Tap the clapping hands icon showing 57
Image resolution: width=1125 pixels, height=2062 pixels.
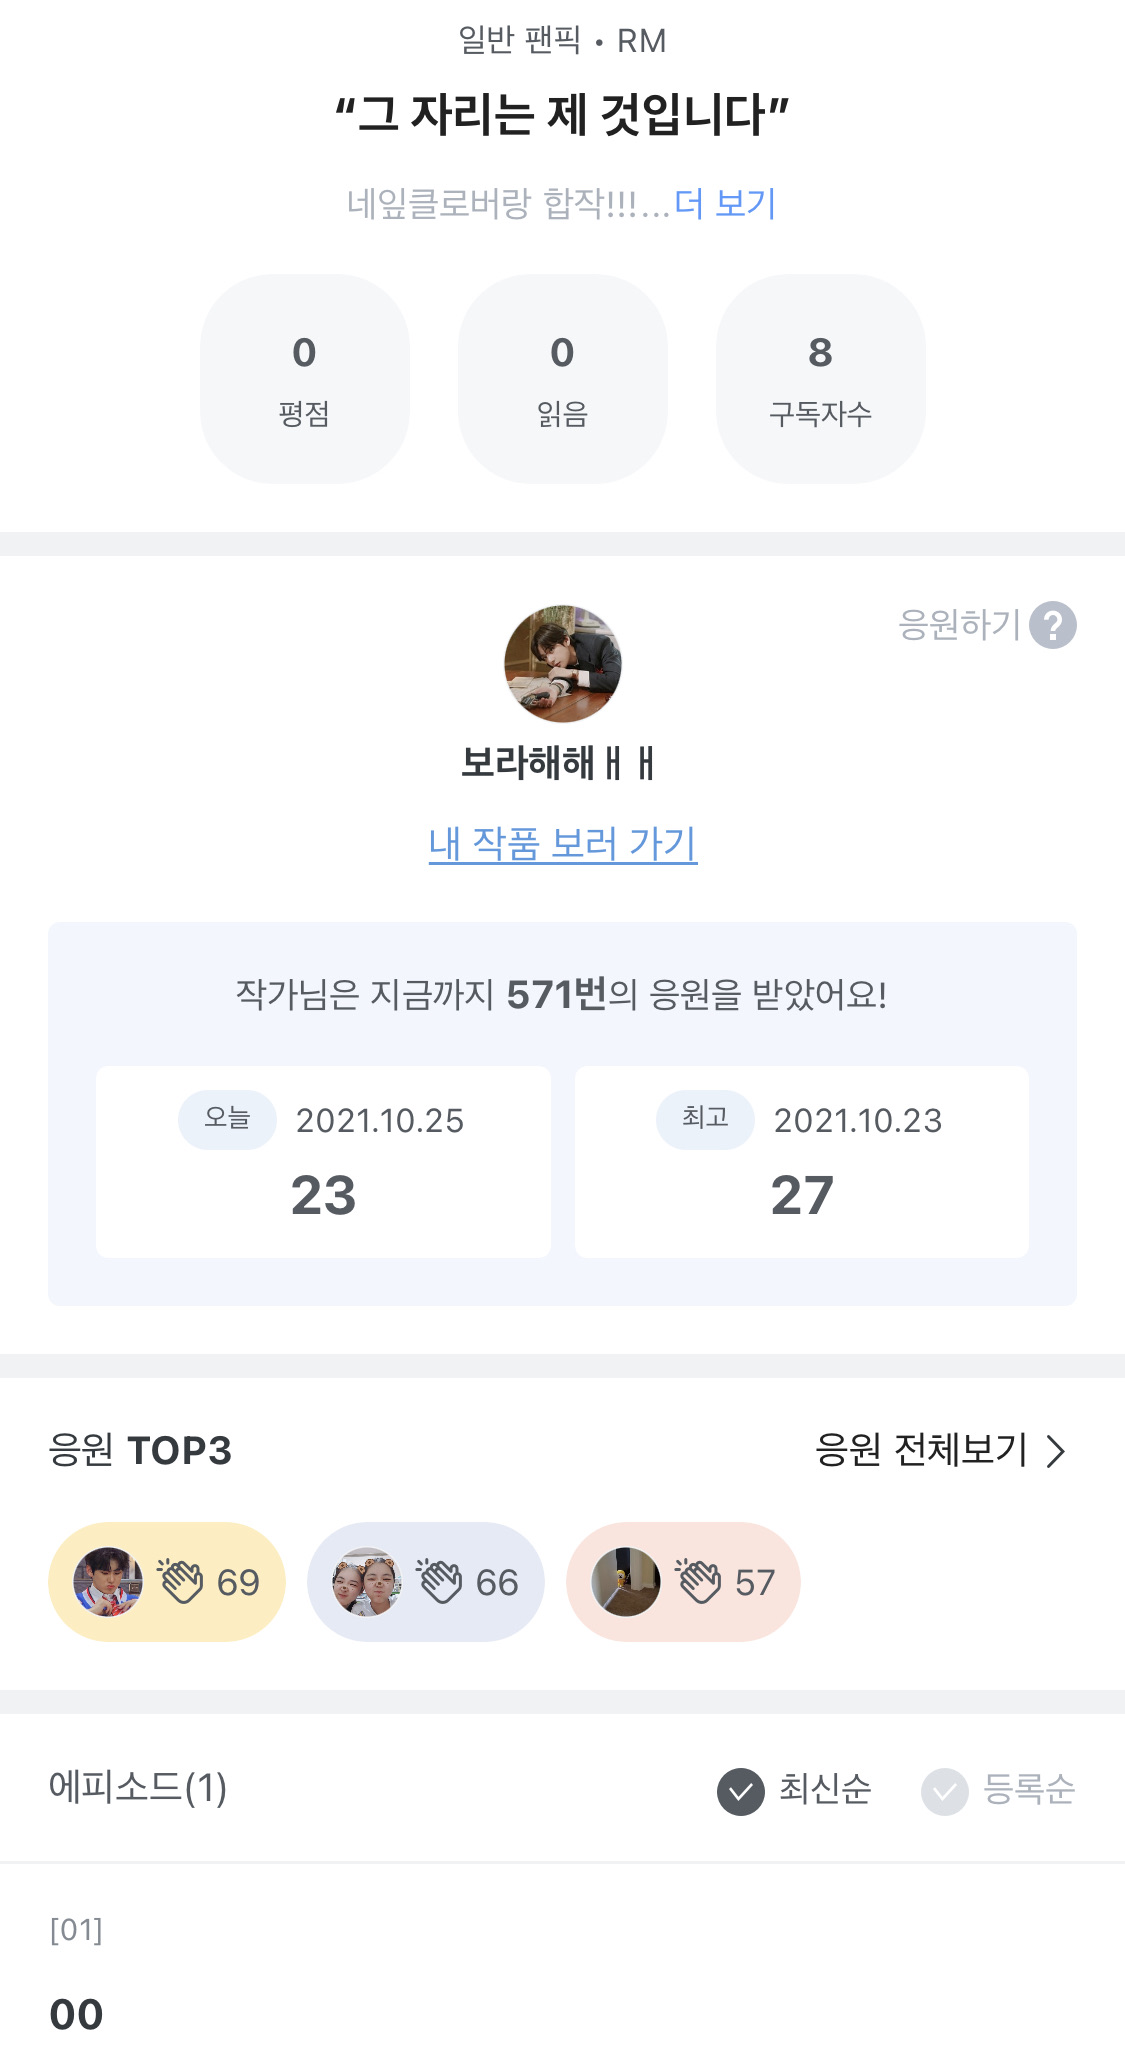699,1581
